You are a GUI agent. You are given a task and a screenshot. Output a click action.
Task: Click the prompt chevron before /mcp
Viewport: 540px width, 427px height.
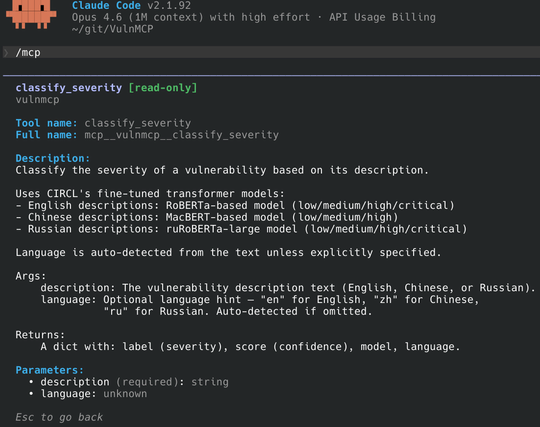coord(6,53)
